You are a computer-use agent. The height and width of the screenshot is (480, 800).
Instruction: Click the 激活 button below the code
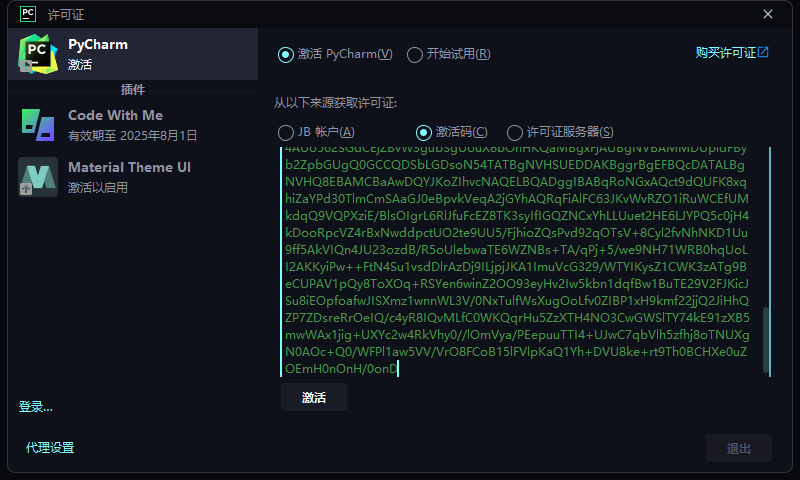[x=314, y=397]
